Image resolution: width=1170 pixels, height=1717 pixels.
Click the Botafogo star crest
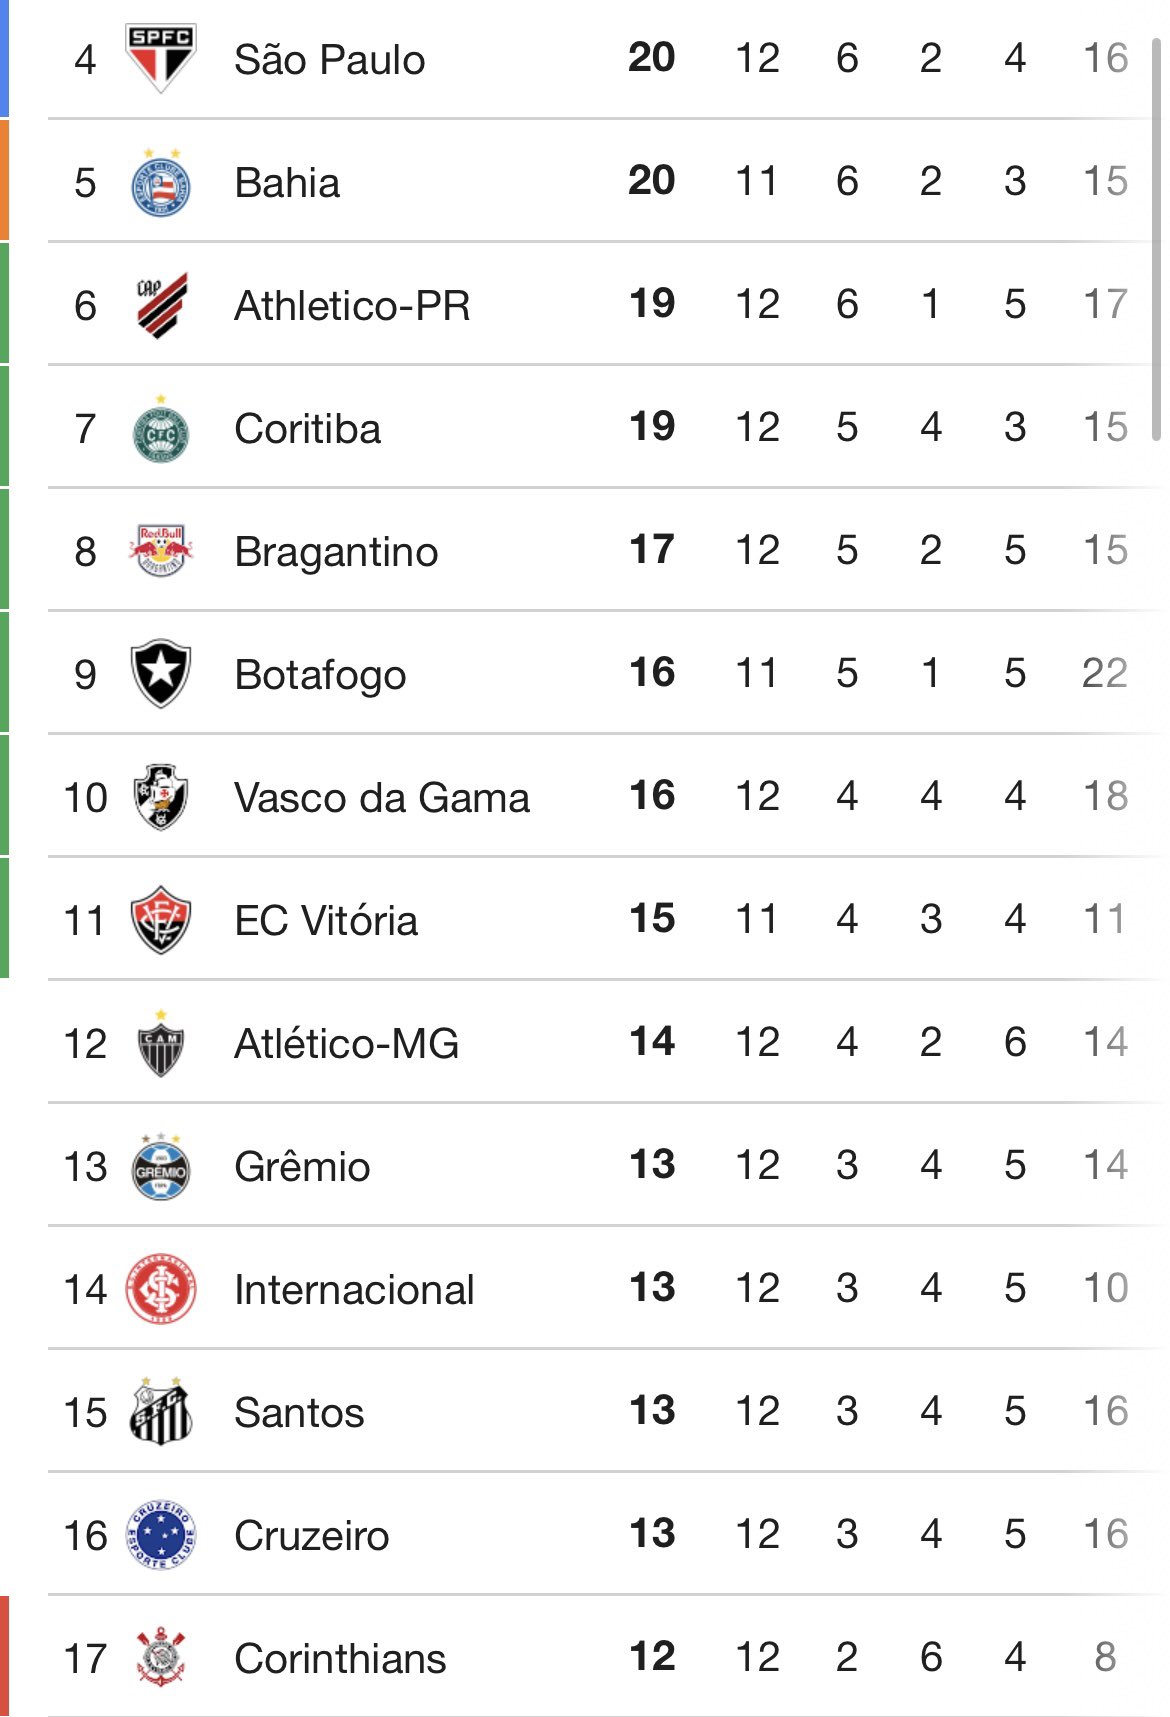(160, 674)
